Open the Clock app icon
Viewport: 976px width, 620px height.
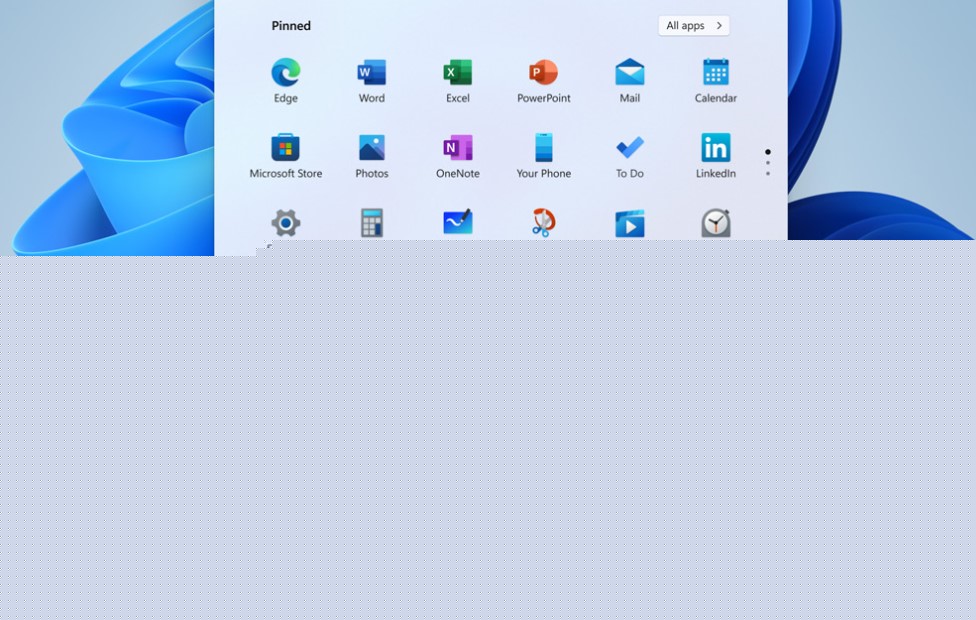click(x=715, y=222)
